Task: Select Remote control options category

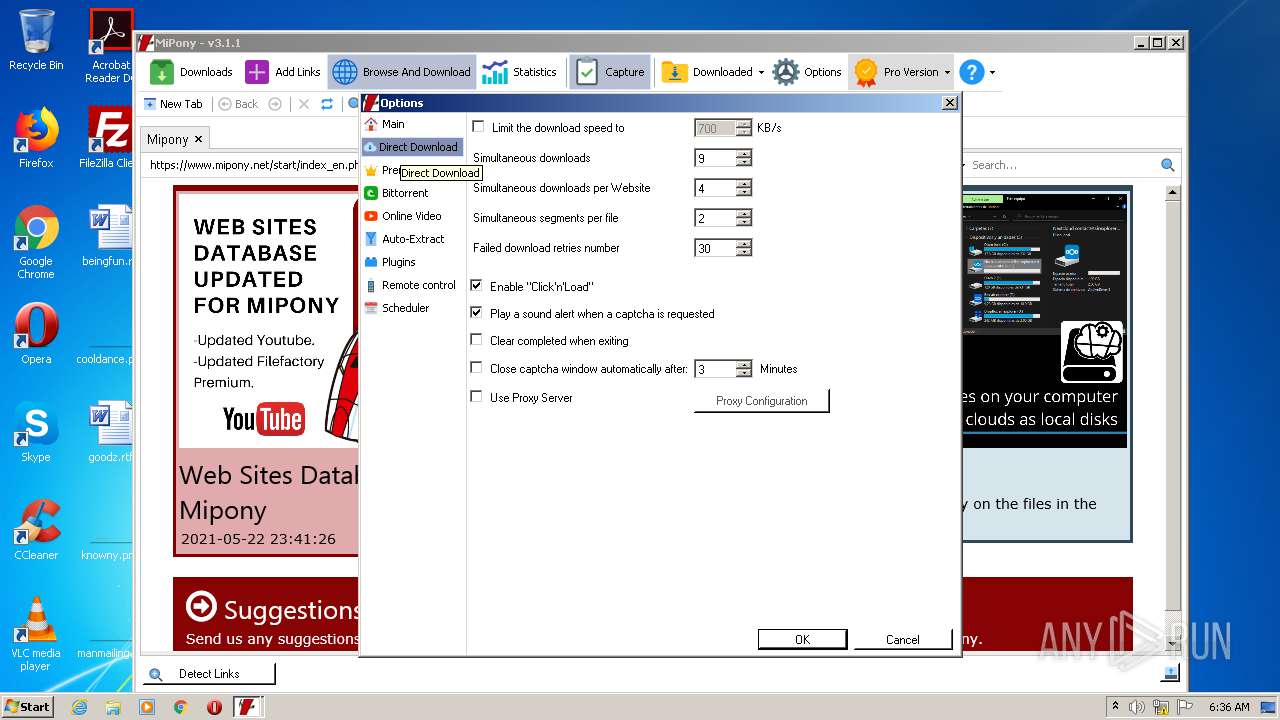Action: point(410,285)
